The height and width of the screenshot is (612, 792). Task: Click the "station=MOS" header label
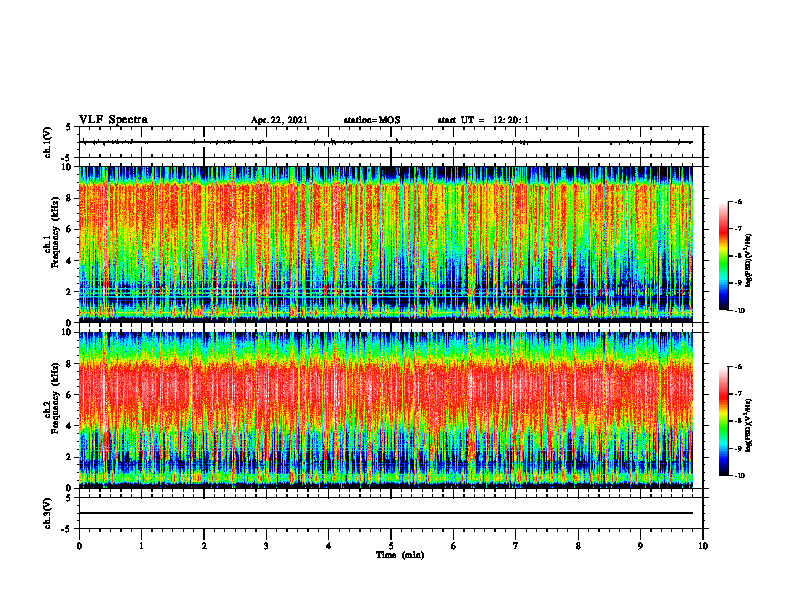tap(372, 120)
